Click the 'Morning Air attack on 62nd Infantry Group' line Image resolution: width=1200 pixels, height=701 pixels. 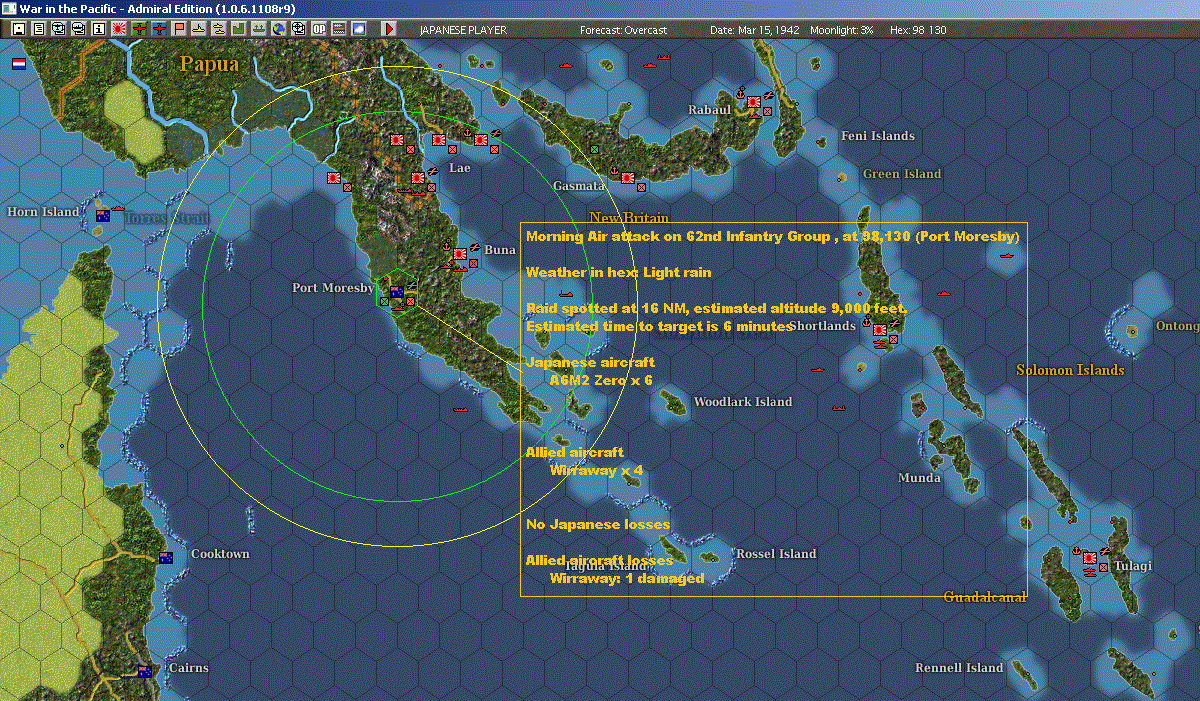(x=772, y=237)
